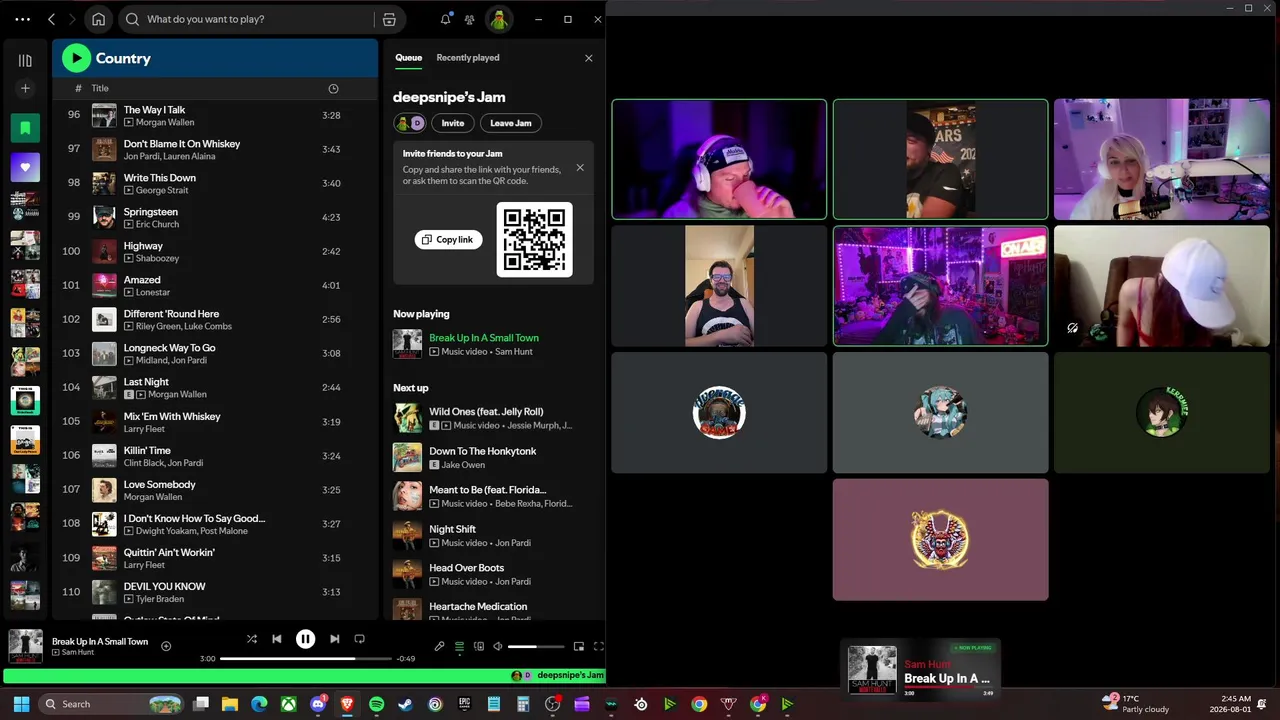Select track Springsteen by Eric Church
Viewport: 1280px width, 720px height.
[215, 217]
